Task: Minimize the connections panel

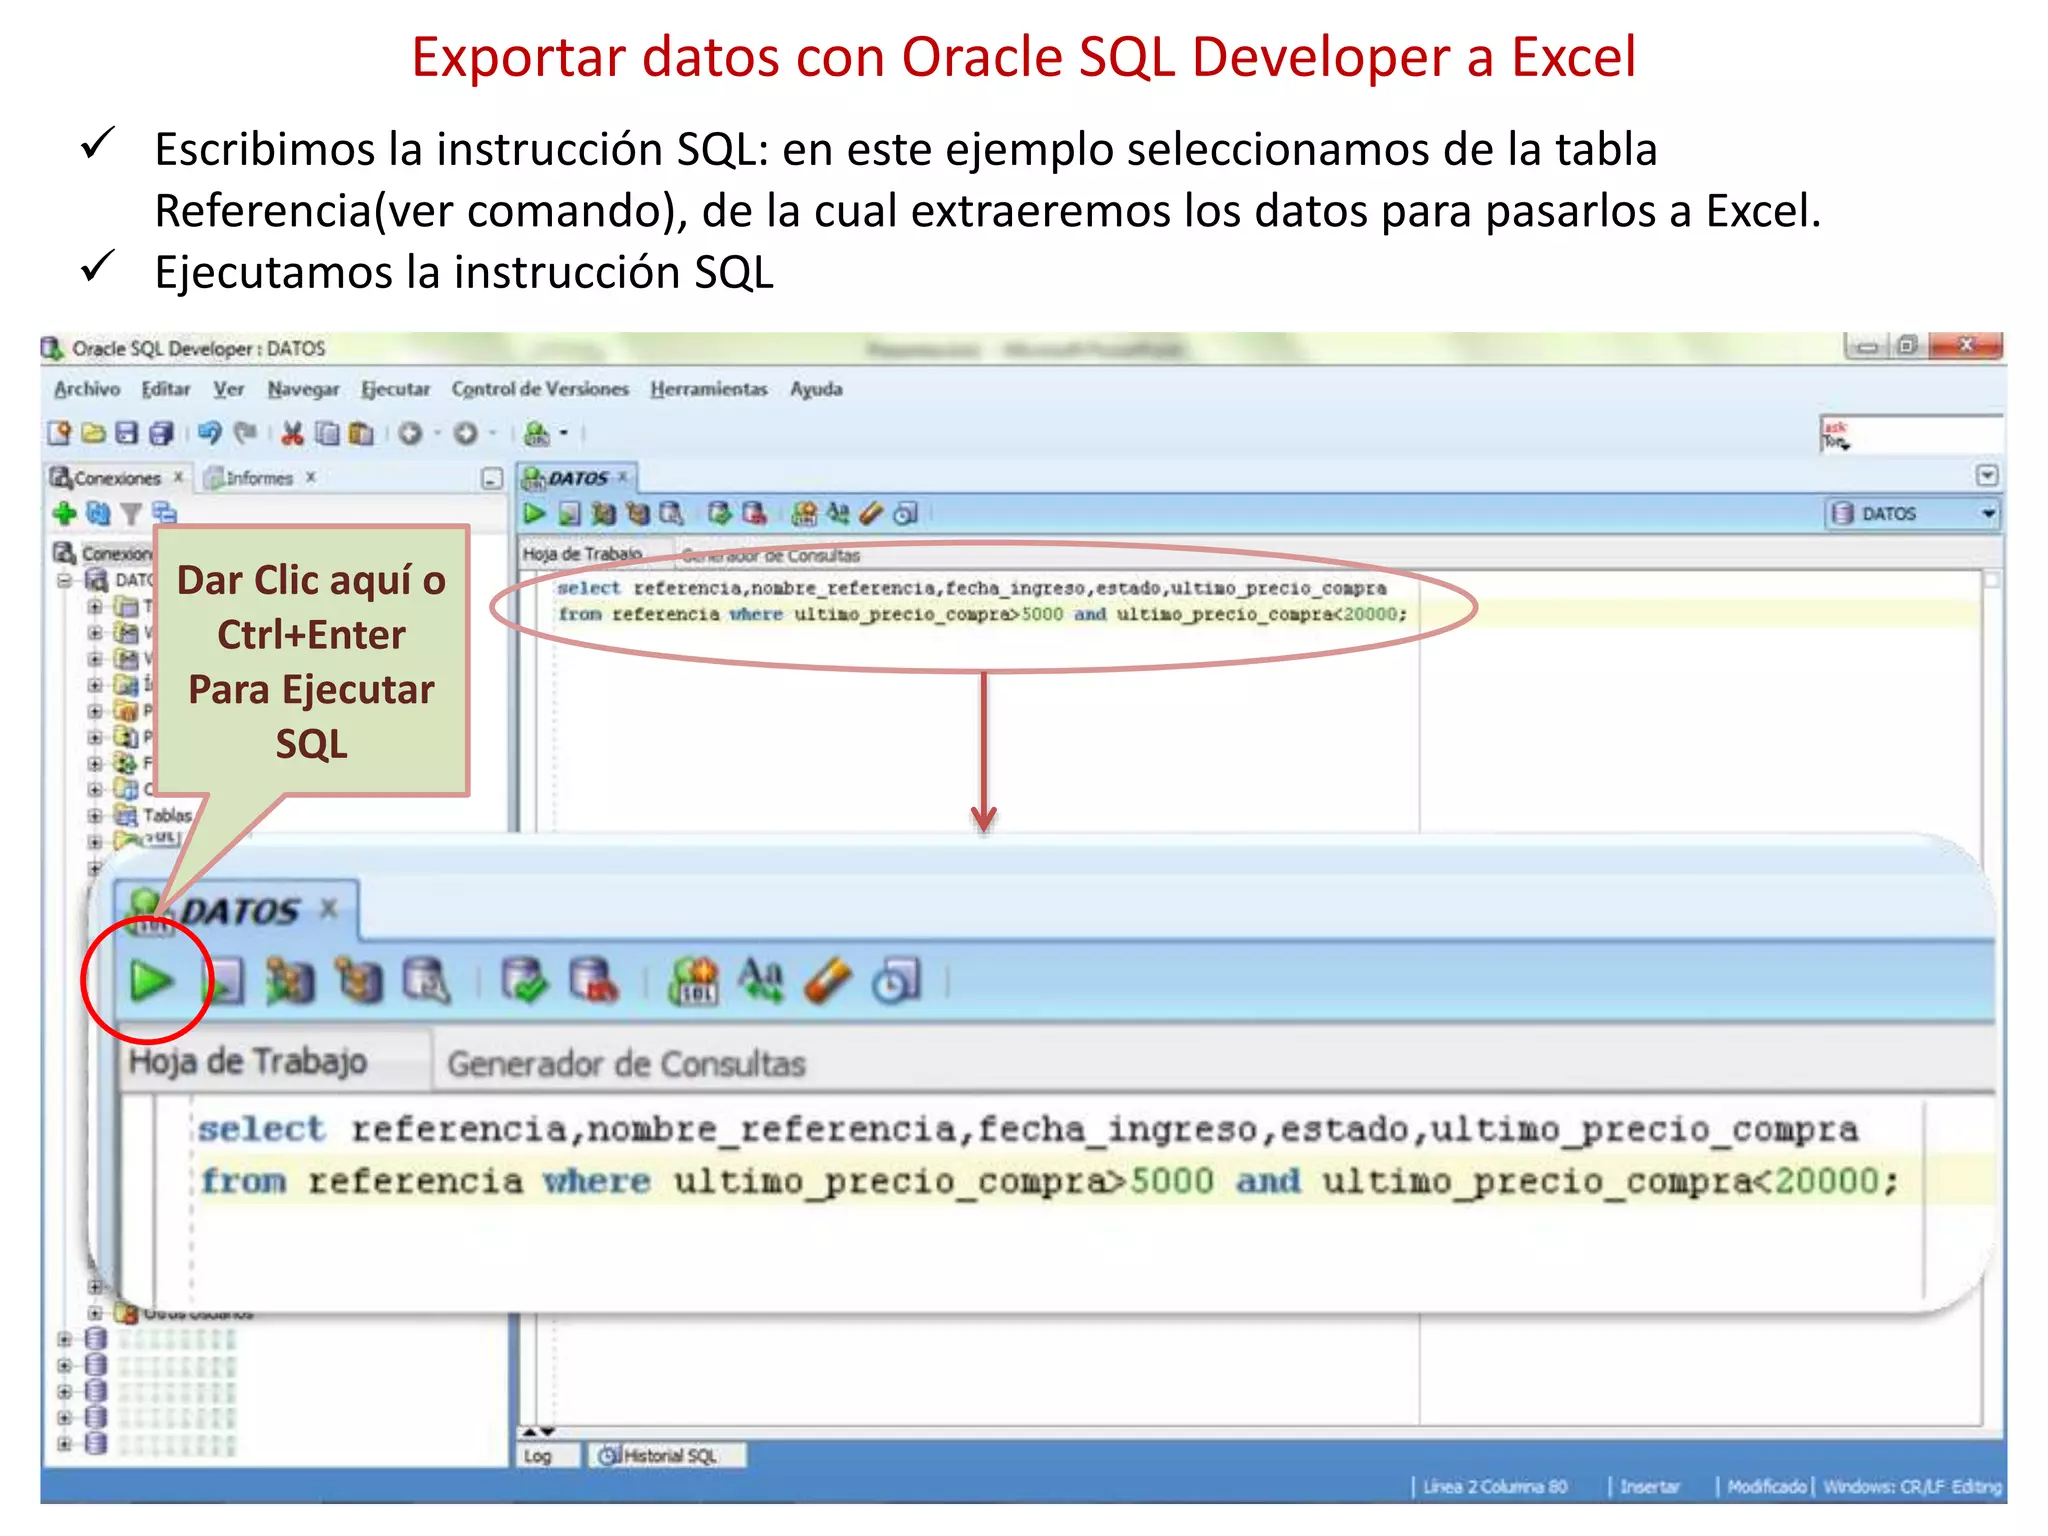Action: (492, 479)
